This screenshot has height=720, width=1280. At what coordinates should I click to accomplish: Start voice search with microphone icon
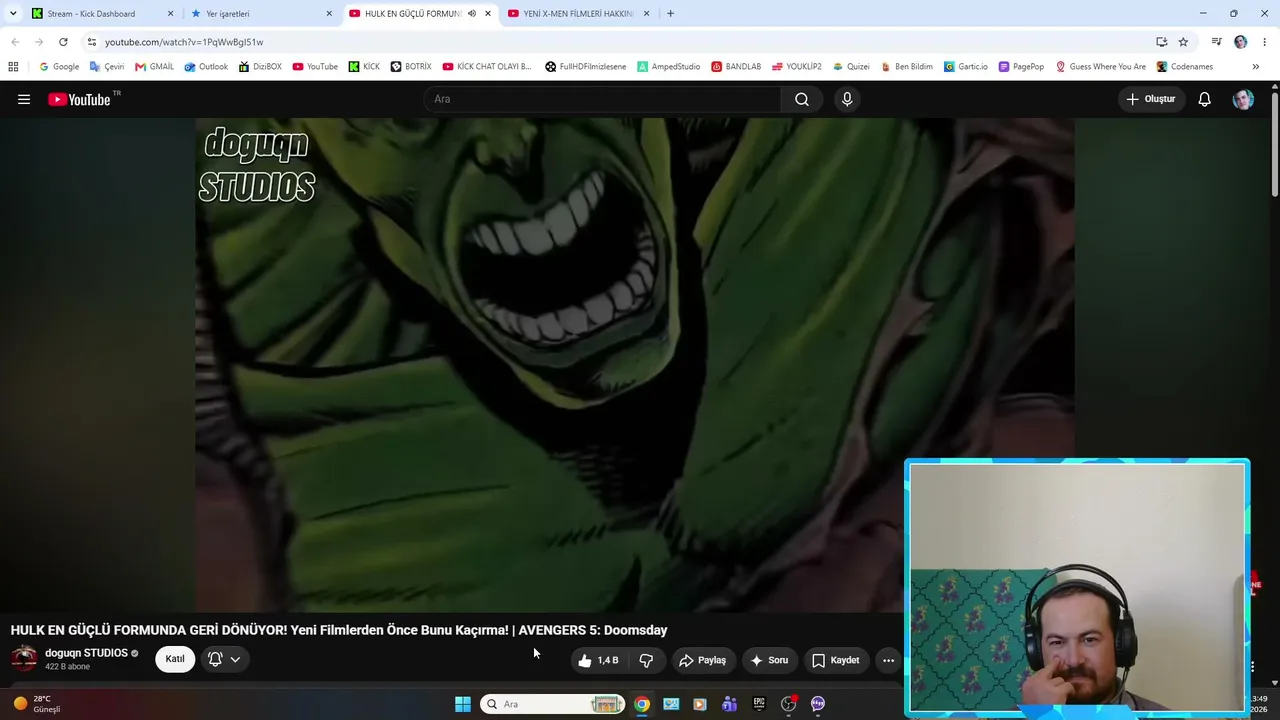tap(847, 99)
